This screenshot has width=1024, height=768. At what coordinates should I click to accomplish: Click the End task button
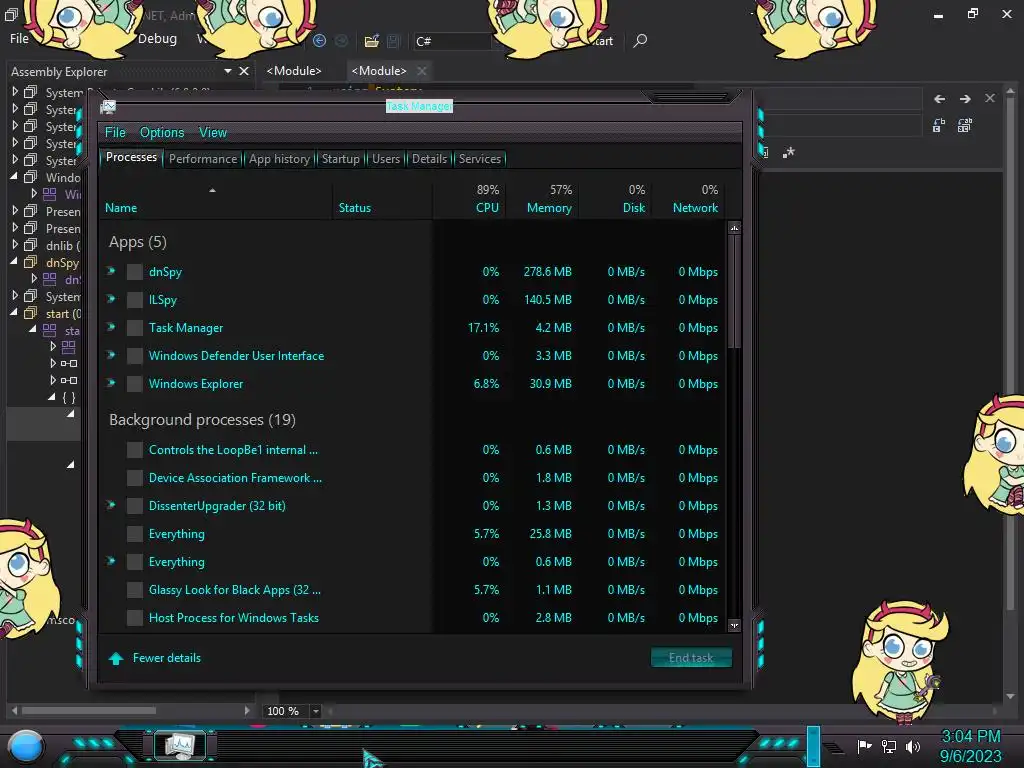pyautogui.click(x=691, y=658)
